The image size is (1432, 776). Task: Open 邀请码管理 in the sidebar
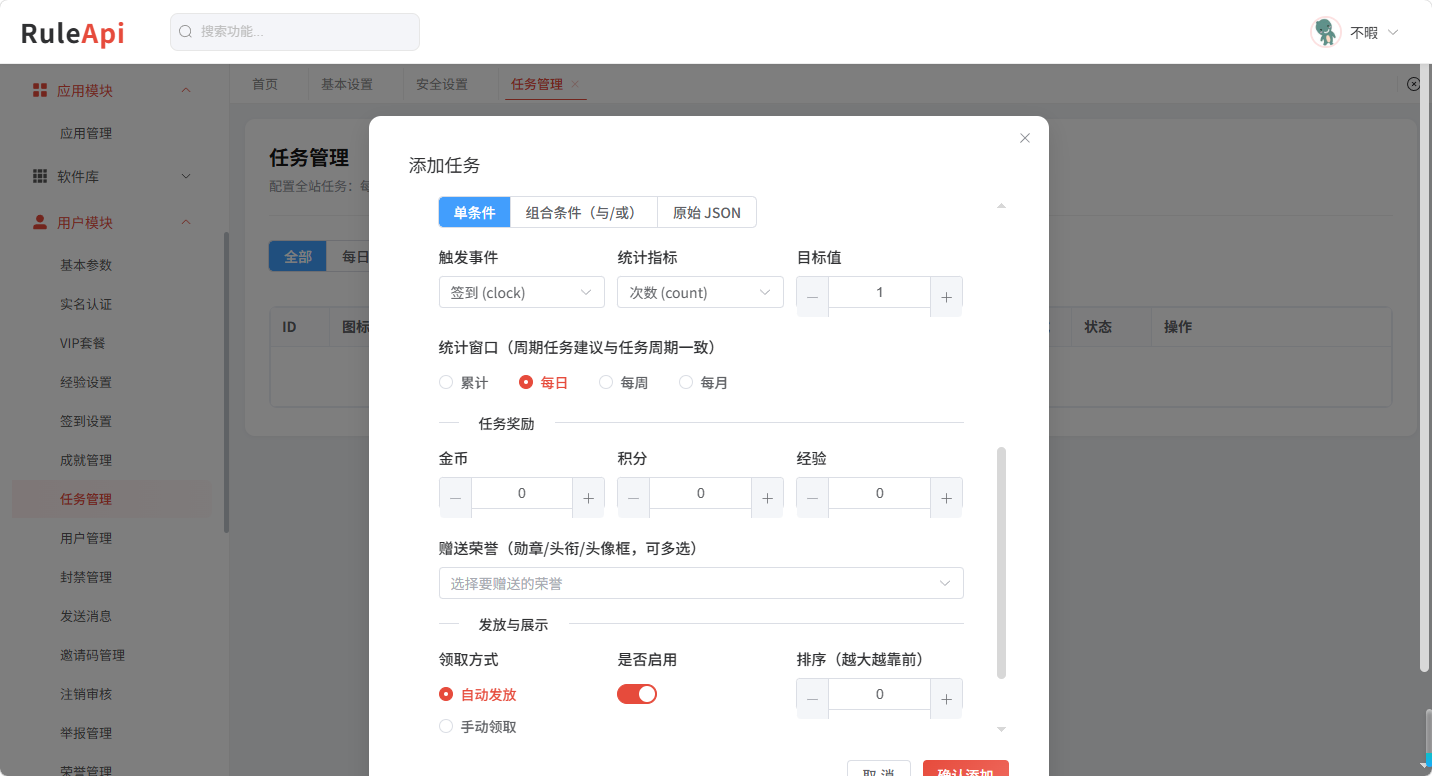pos(92,655)
